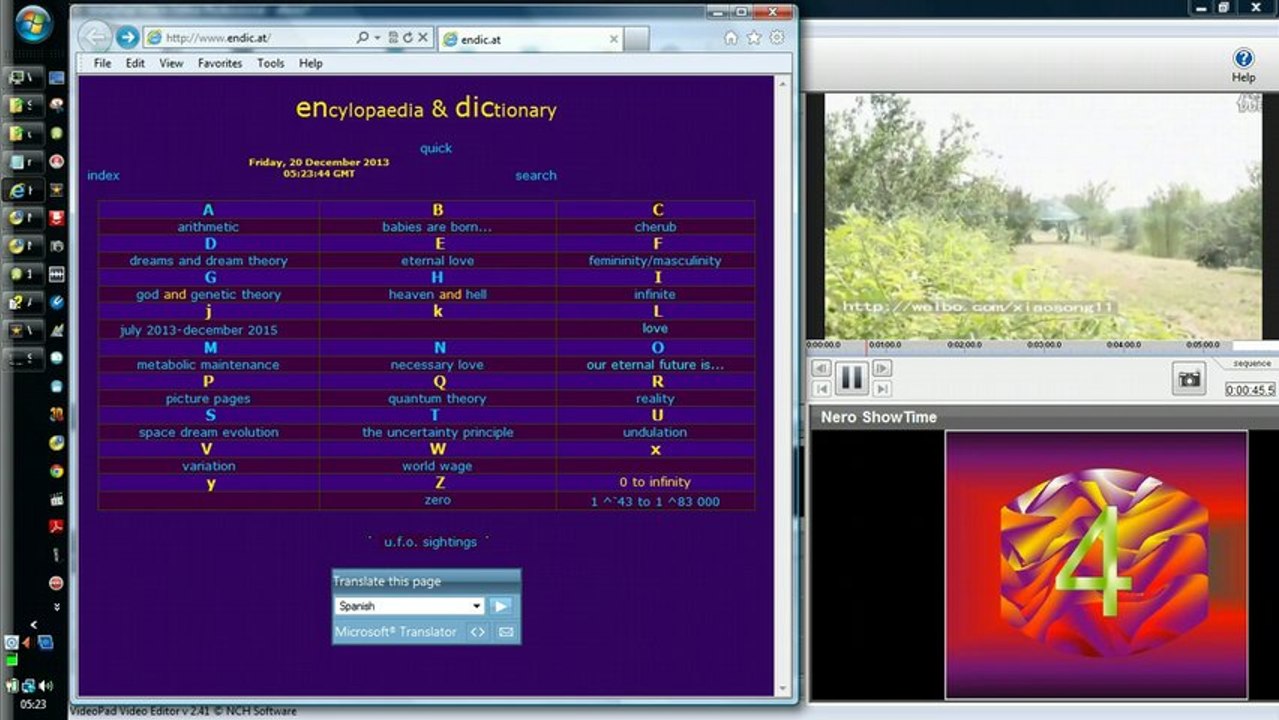The width and height of the screenshot is (1279, 720).
Task: Click the 'quick' link
Action: click(436, 148)
